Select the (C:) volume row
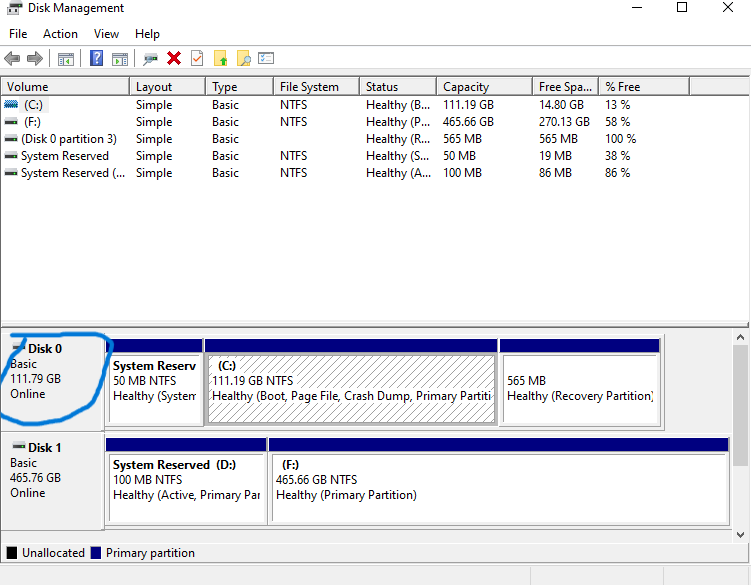The image size is (751, 585). click(x=345, y=104)
